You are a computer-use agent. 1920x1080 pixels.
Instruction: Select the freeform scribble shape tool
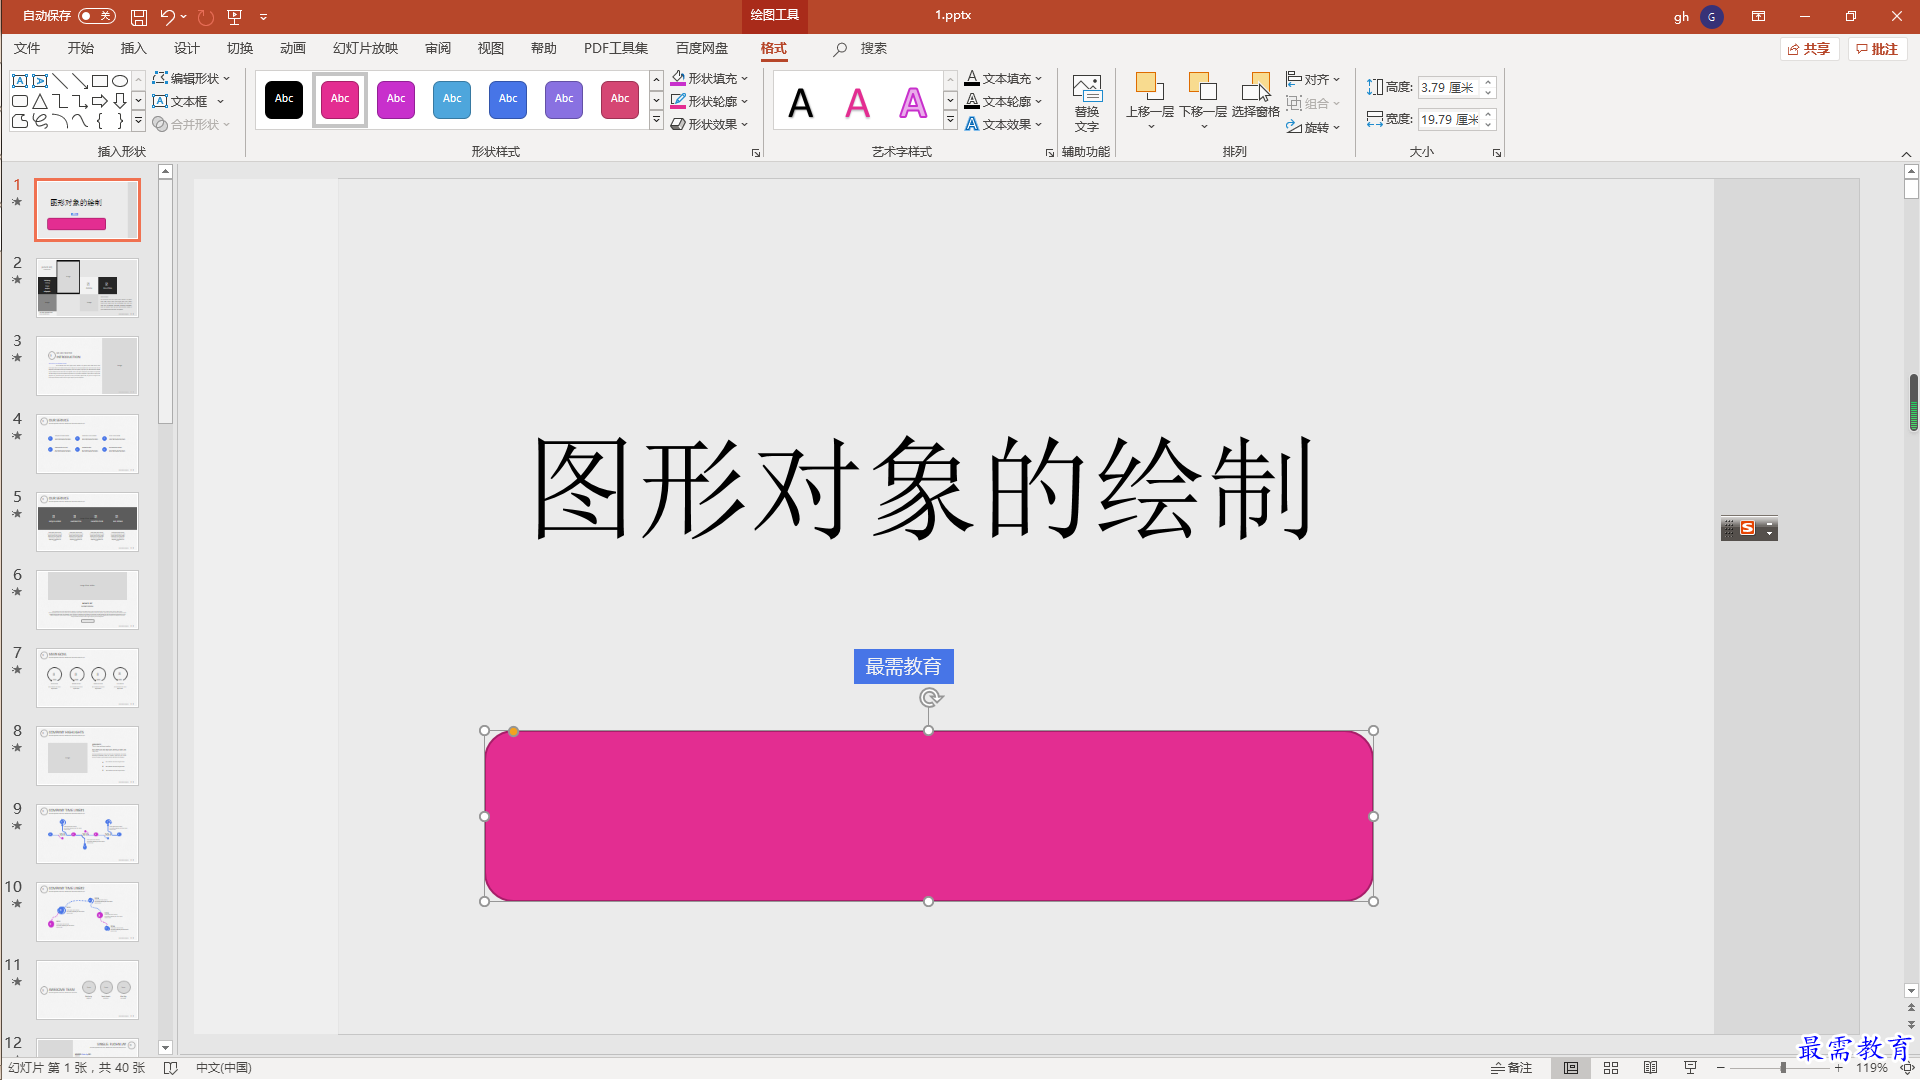click(40, 121)
